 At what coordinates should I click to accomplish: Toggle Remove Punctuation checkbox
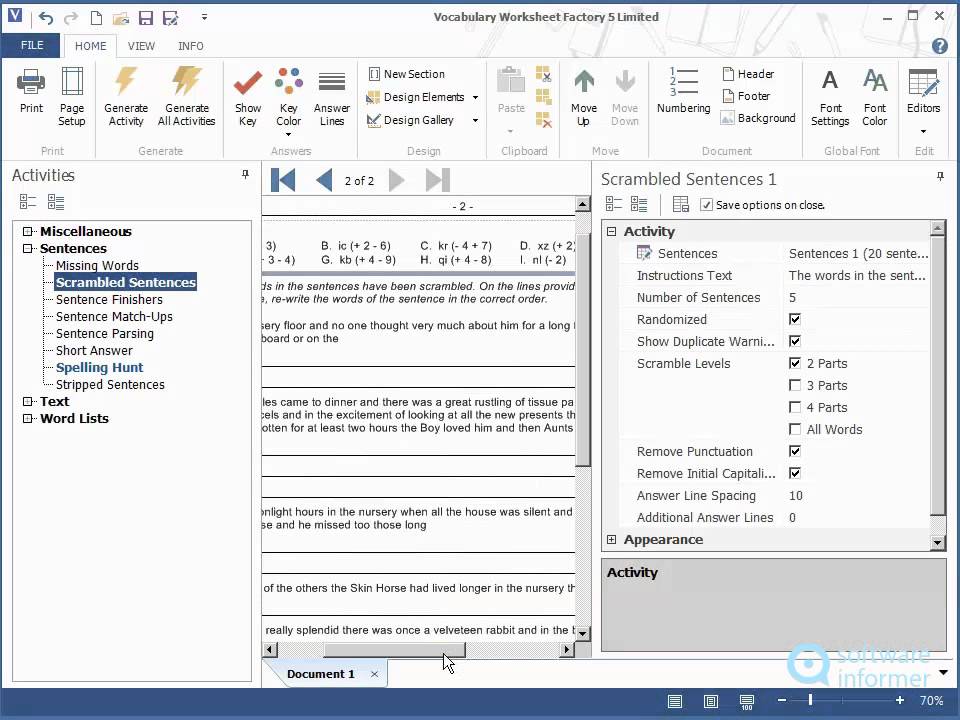(795, 451)
